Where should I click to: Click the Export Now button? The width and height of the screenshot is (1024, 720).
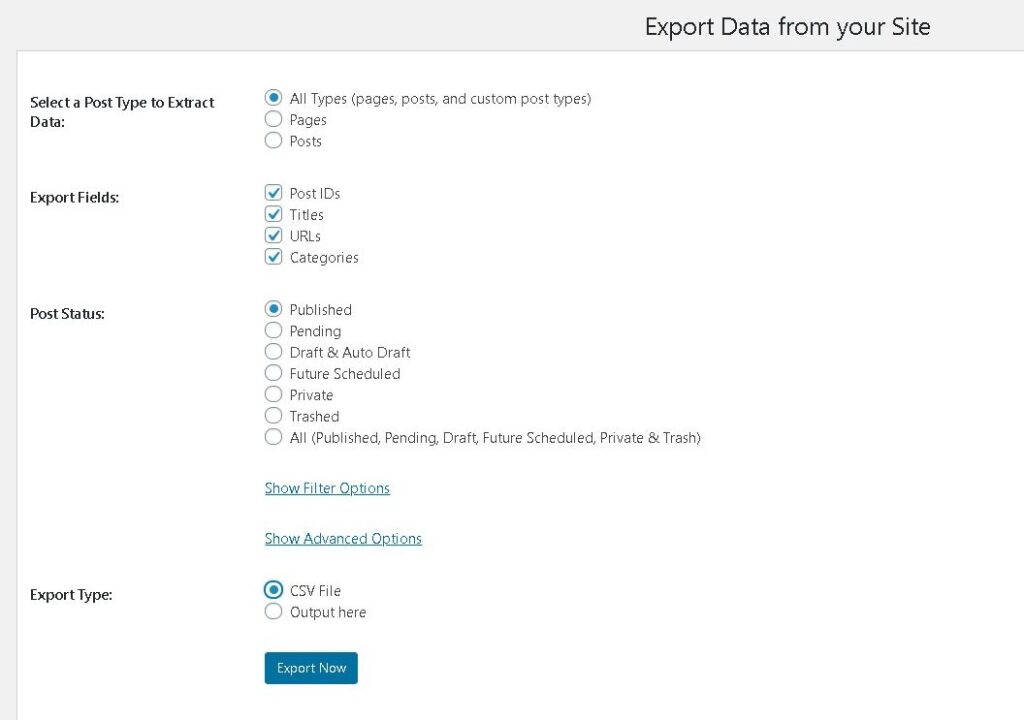coord(311,668)
